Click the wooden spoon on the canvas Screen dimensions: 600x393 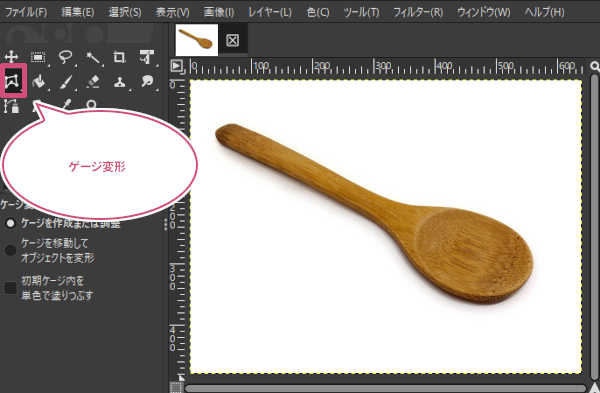pos(374,214)
